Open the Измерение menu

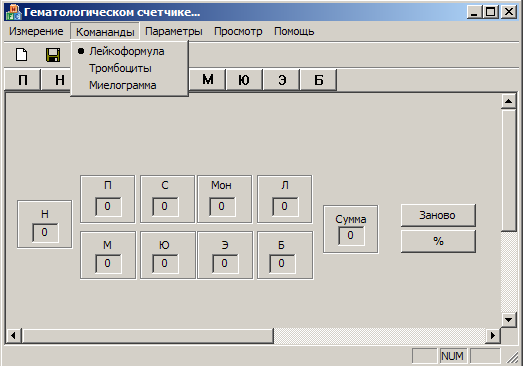(36, 31)
